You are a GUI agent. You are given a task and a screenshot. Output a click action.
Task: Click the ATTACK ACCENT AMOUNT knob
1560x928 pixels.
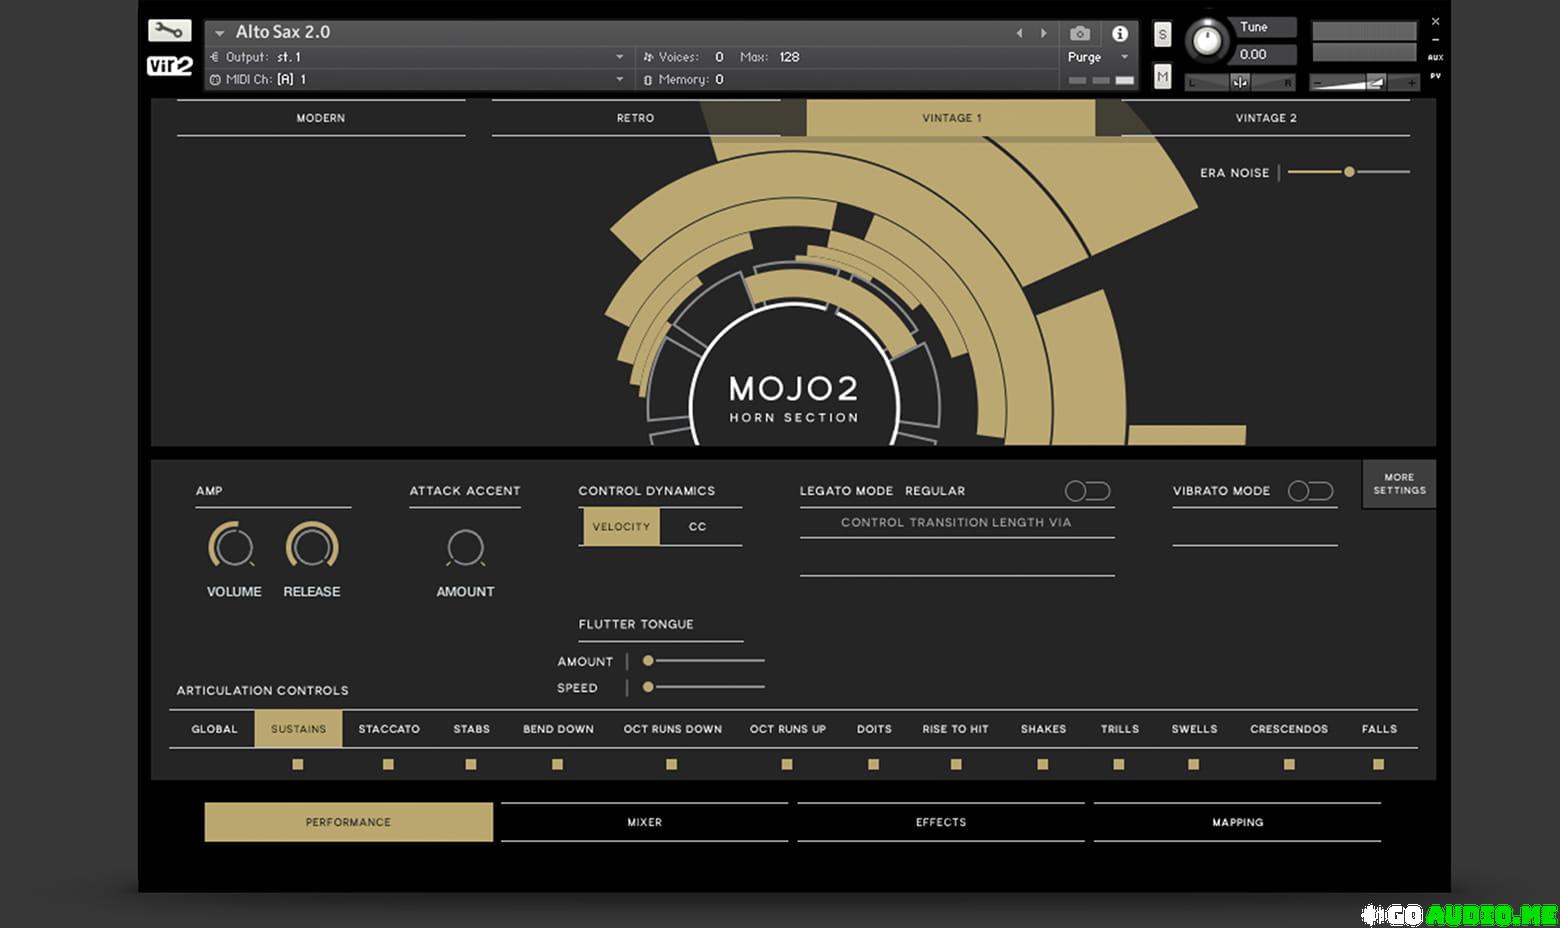[x=465, y=548]
